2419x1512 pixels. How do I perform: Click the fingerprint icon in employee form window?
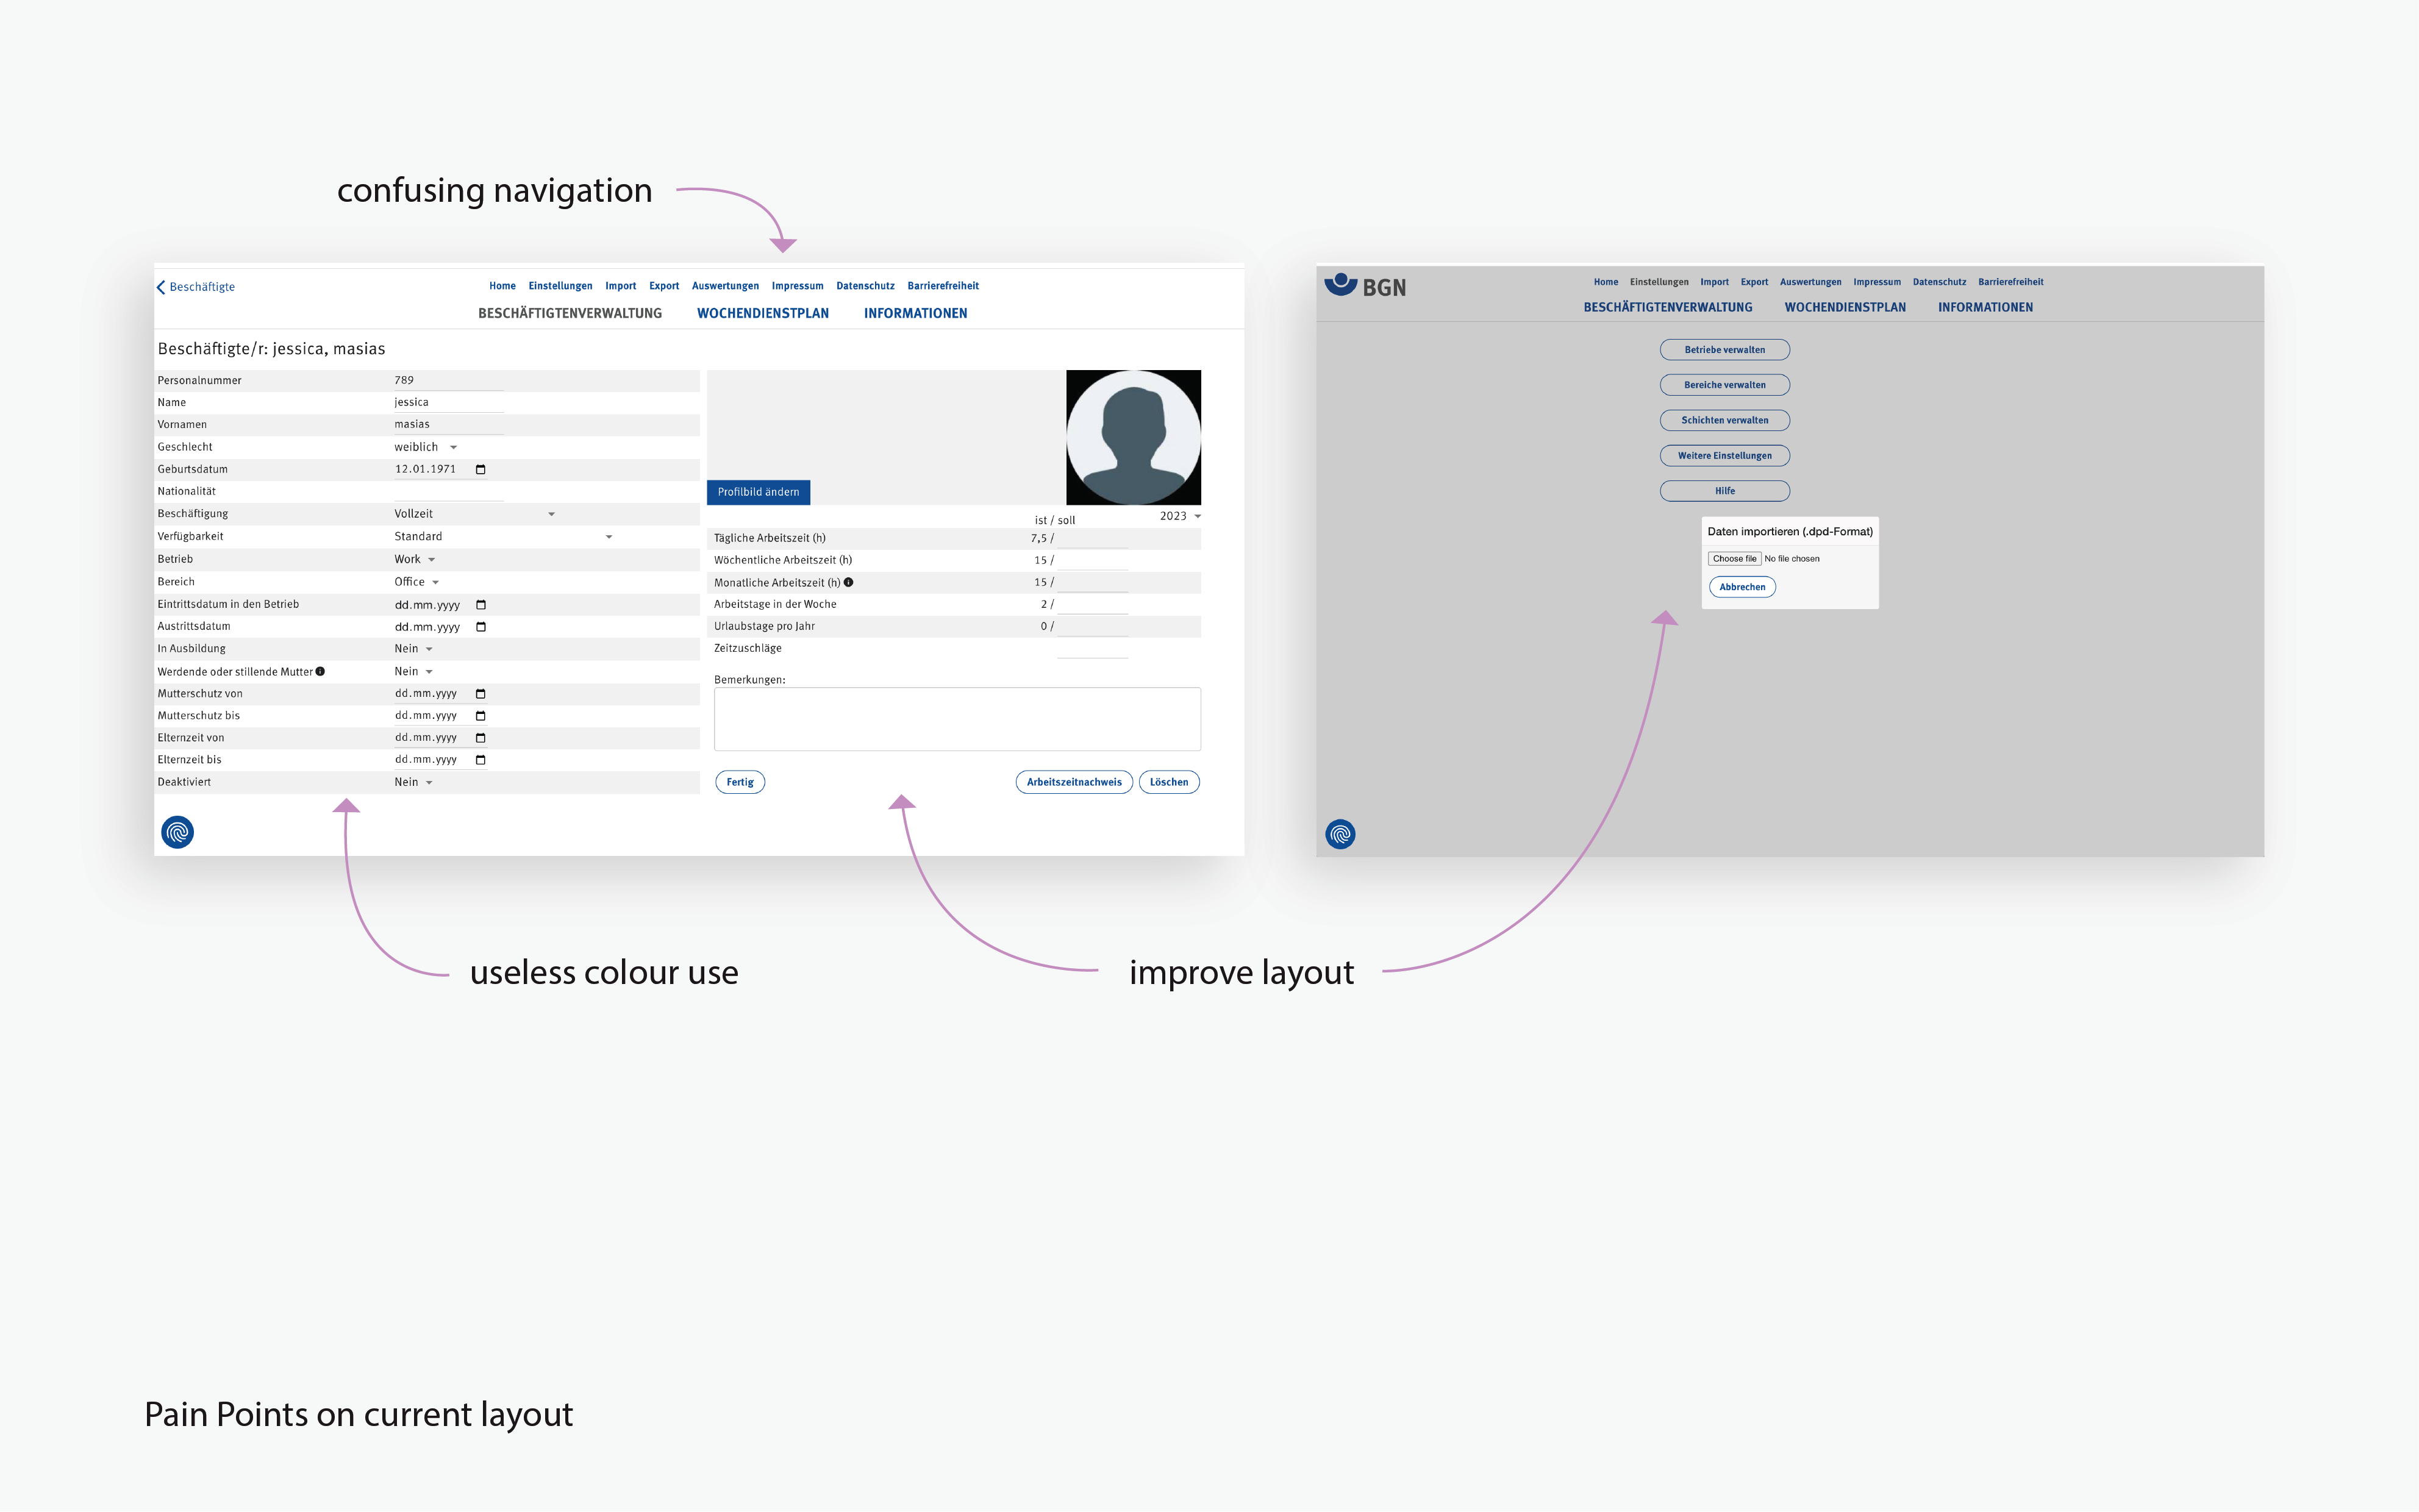tap(178, 832)
